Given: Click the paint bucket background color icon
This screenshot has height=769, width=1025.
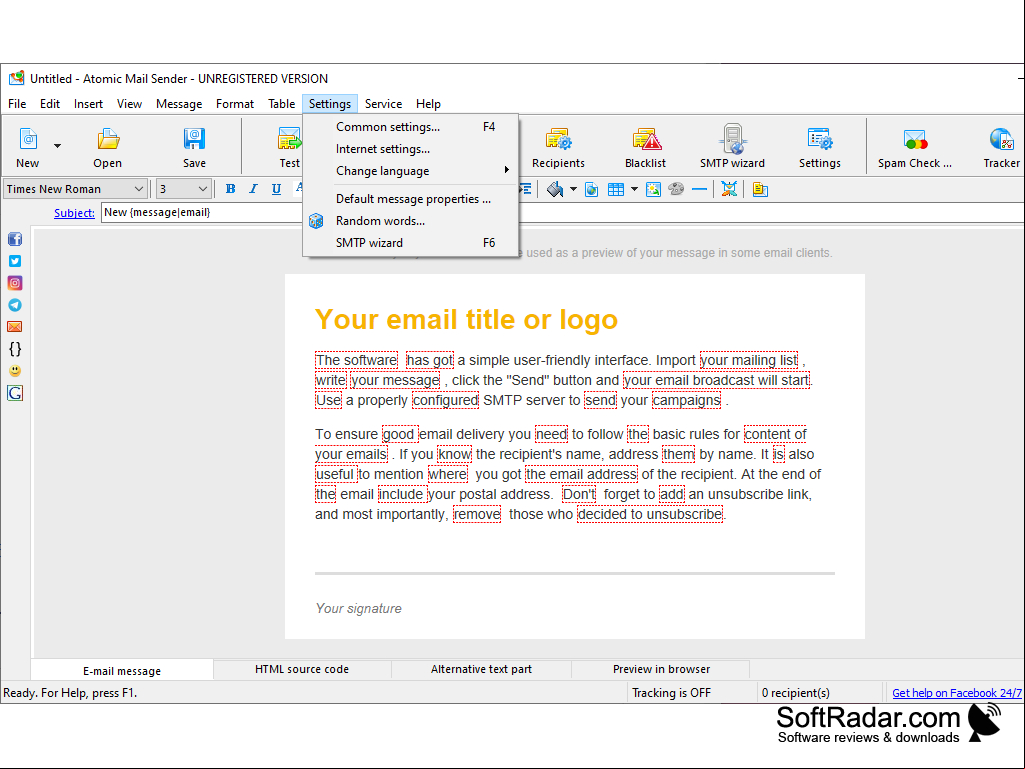Looking at the screenshot, I should point(555,190).
